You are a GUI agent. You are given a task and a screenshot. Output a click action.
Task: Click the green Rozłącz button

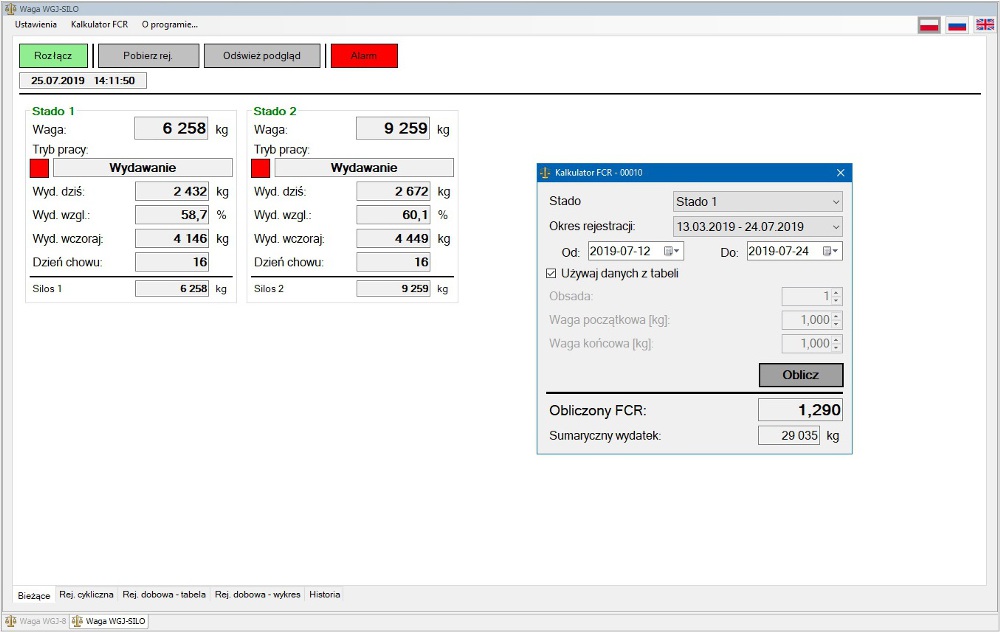click(x=53, y=56)
